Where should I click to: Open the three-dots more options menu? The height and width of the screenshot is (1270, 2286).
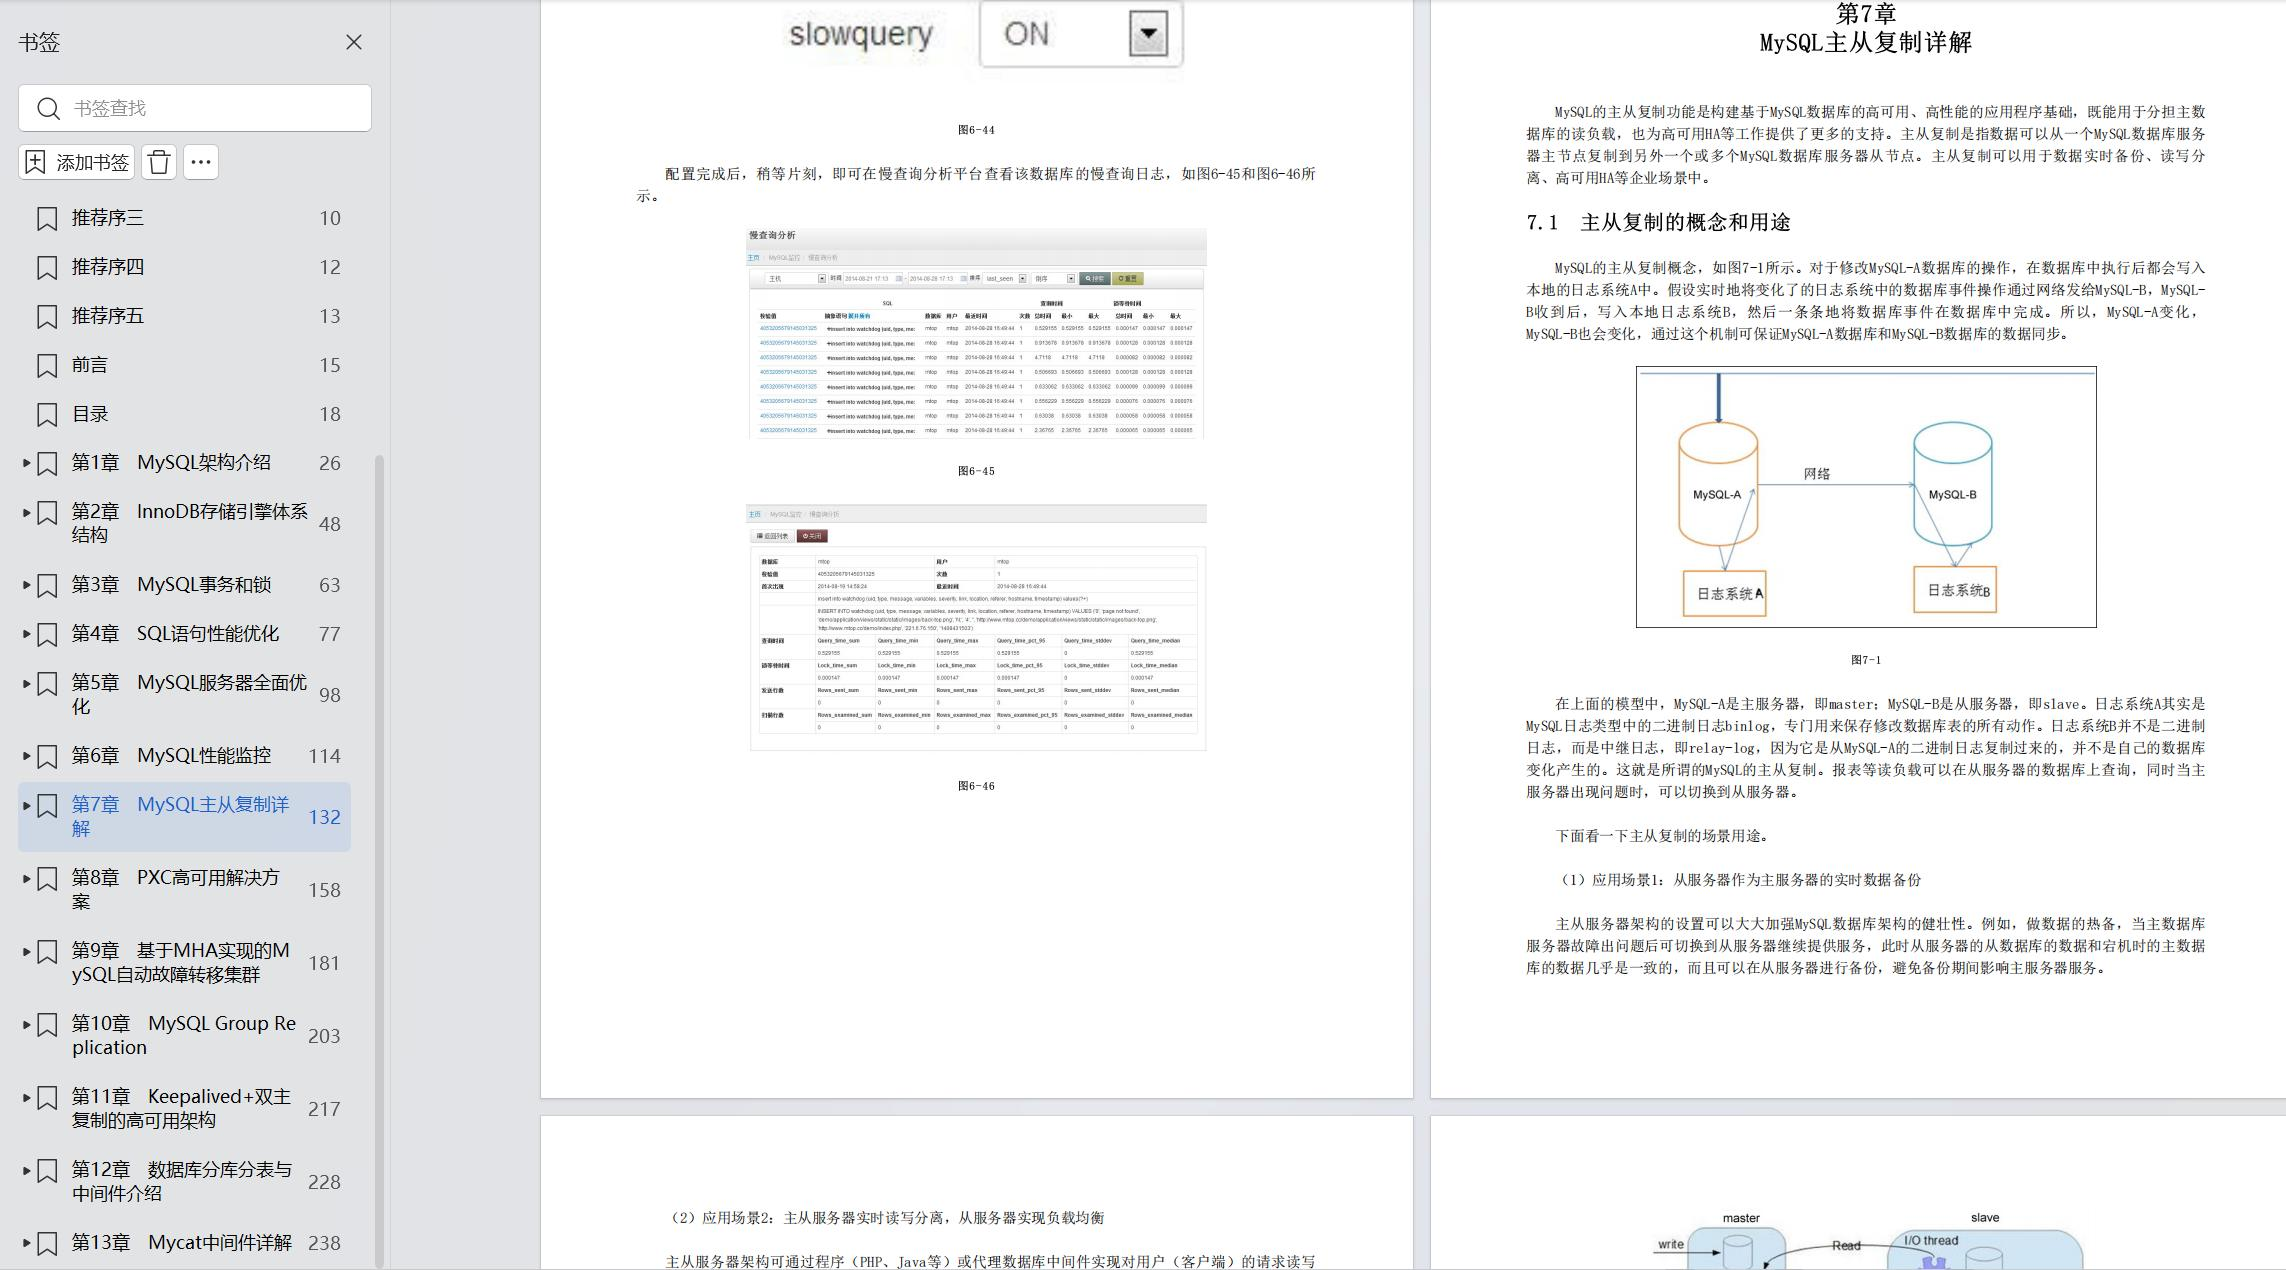pos(200,162)
